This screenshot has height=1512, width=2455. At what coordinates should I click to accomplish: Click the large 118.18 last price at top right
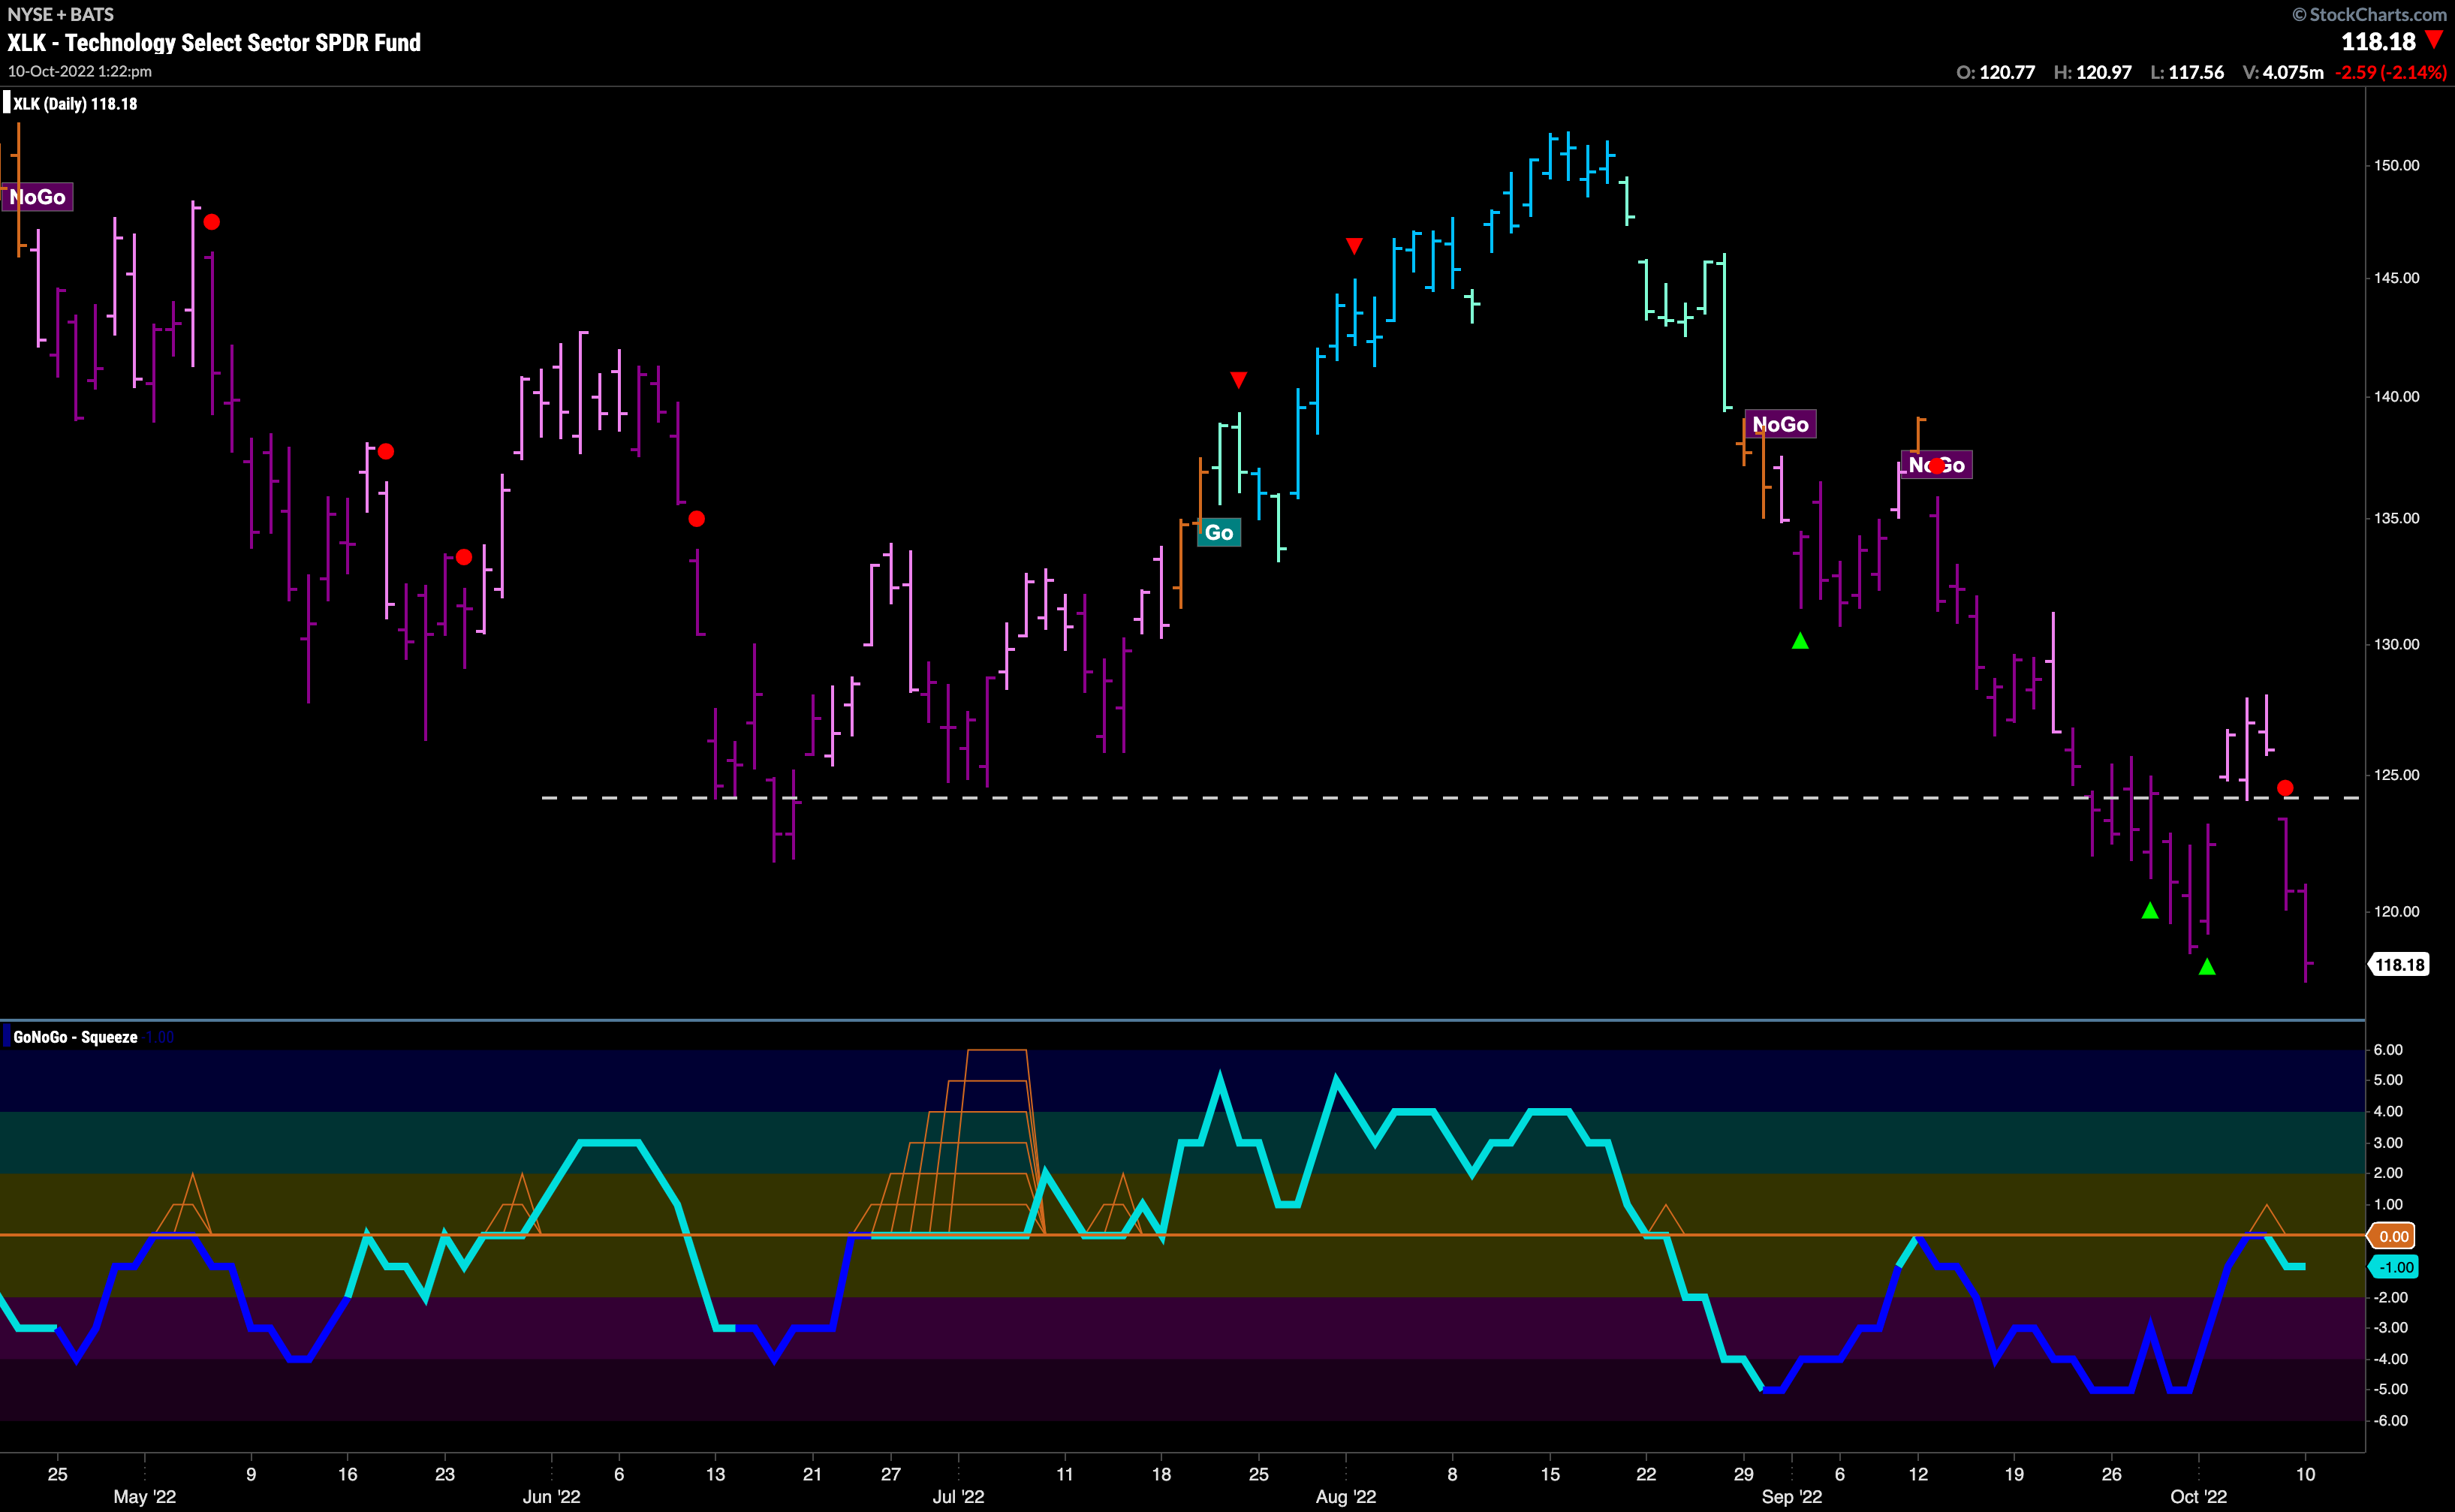pos(2378,42)
